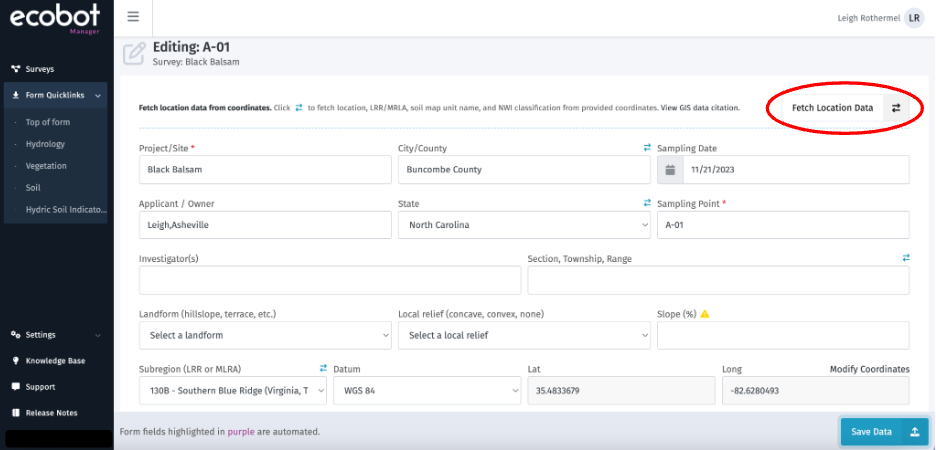Screen dimensions: 936x450
Task: Click fetch arrows icon beside State
Action: 646,203
